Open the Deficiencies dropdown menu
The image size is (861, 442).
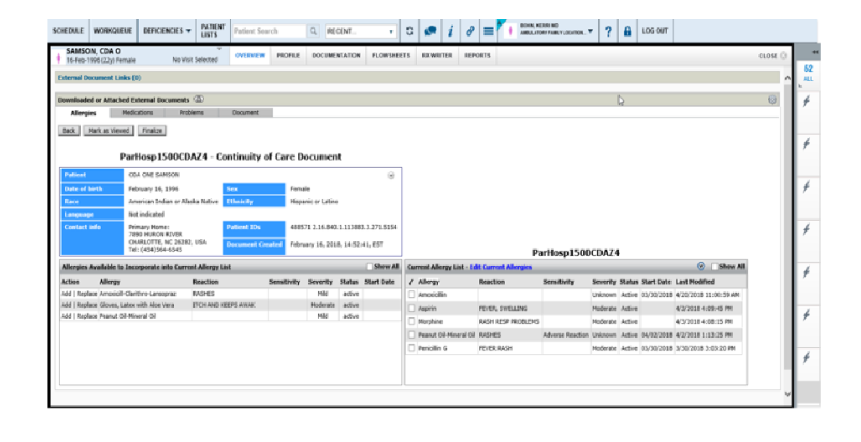tap(167, 32)
